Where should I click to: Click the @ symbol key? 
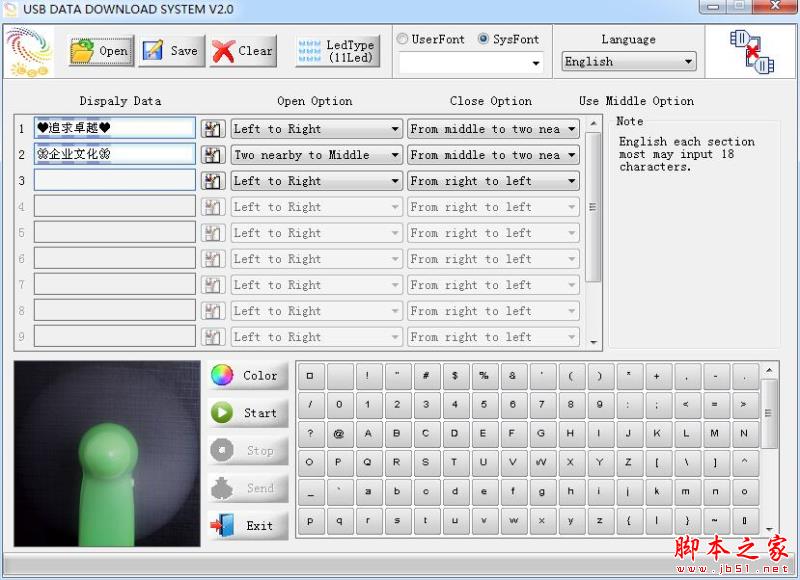[x=339, y=434]
